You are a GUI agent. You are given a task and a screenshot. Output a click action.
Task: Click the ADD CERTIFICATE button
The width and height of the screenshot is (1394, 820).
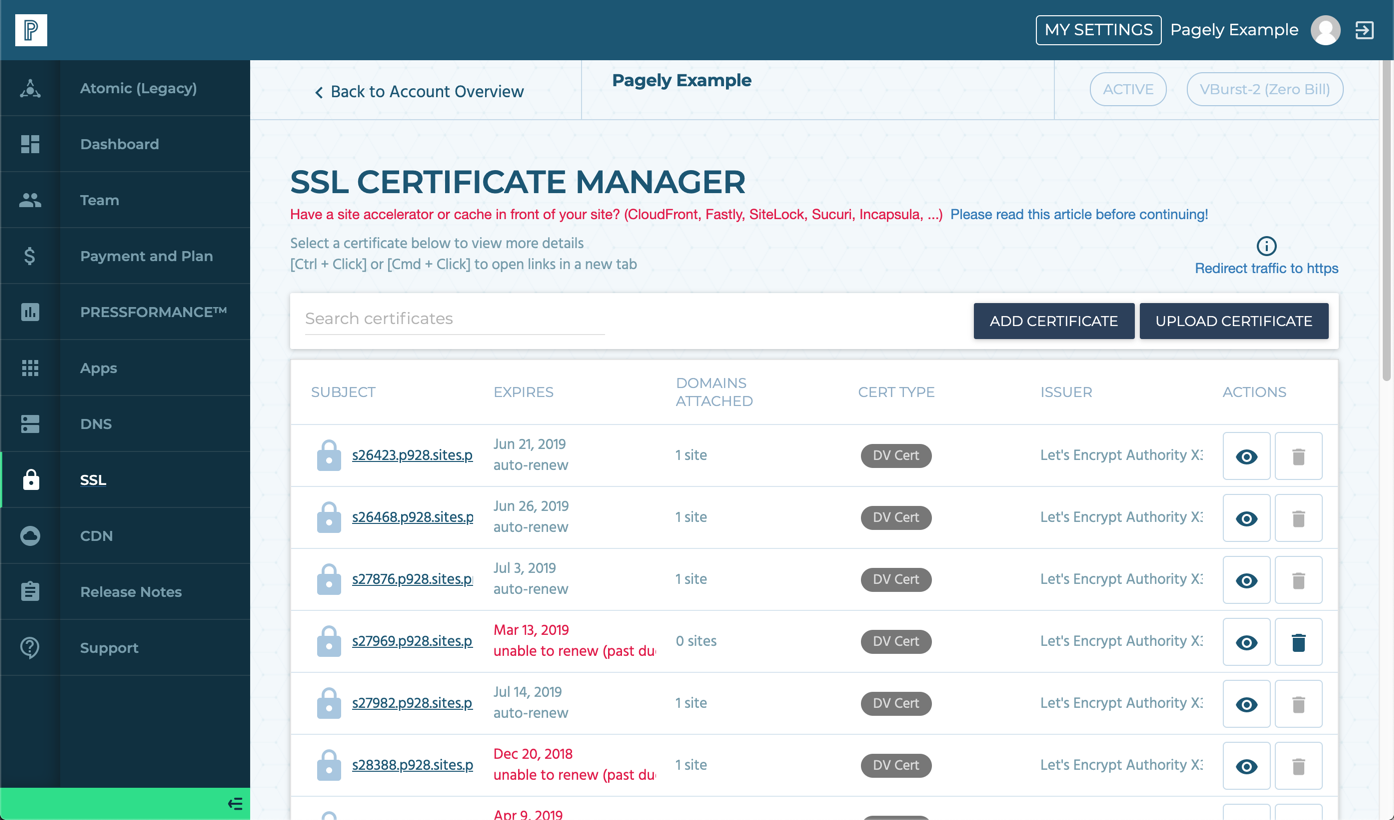[1054, 321]
